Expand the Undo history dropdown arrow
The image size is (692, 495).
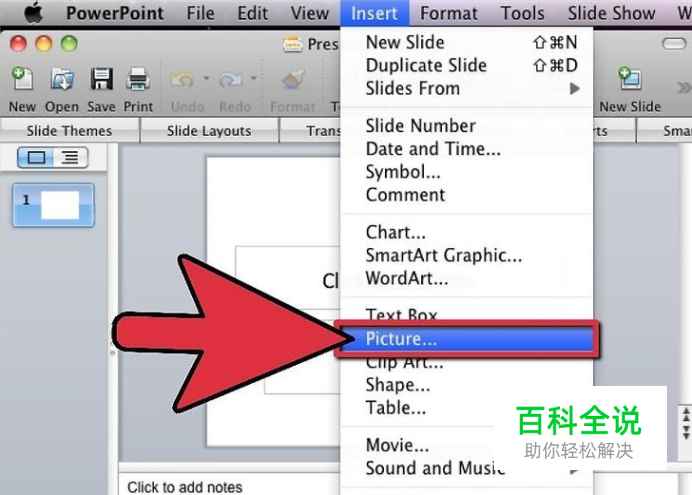[206, 79]
